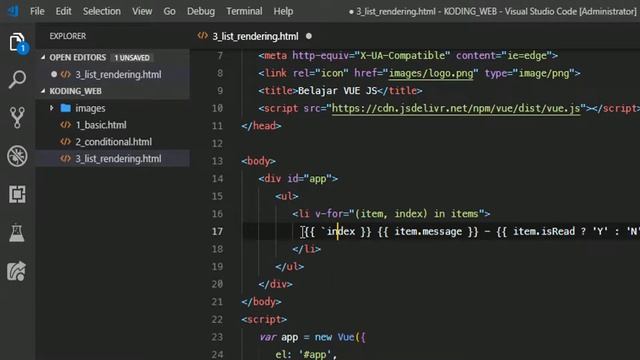Click the HTML icon on editor tab
Screen dimensions: 640x360
coord(202,36)
